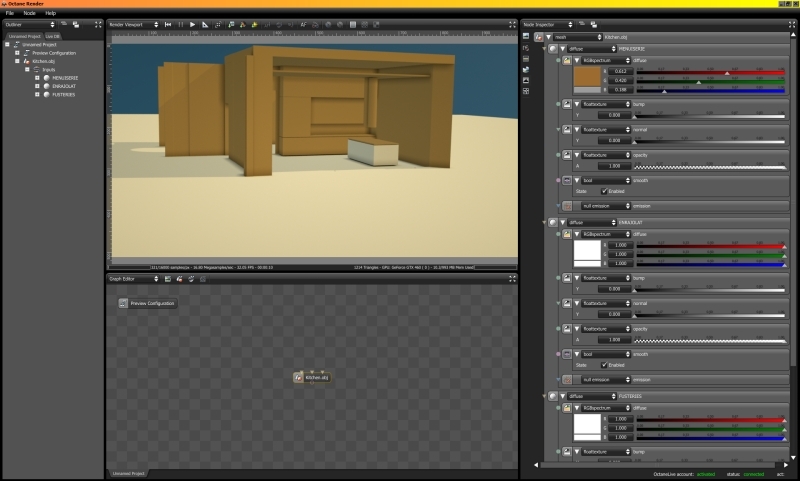
Task: Click the blue B slider of MENUISERIE diffuse
Action: tap(710, 90)
